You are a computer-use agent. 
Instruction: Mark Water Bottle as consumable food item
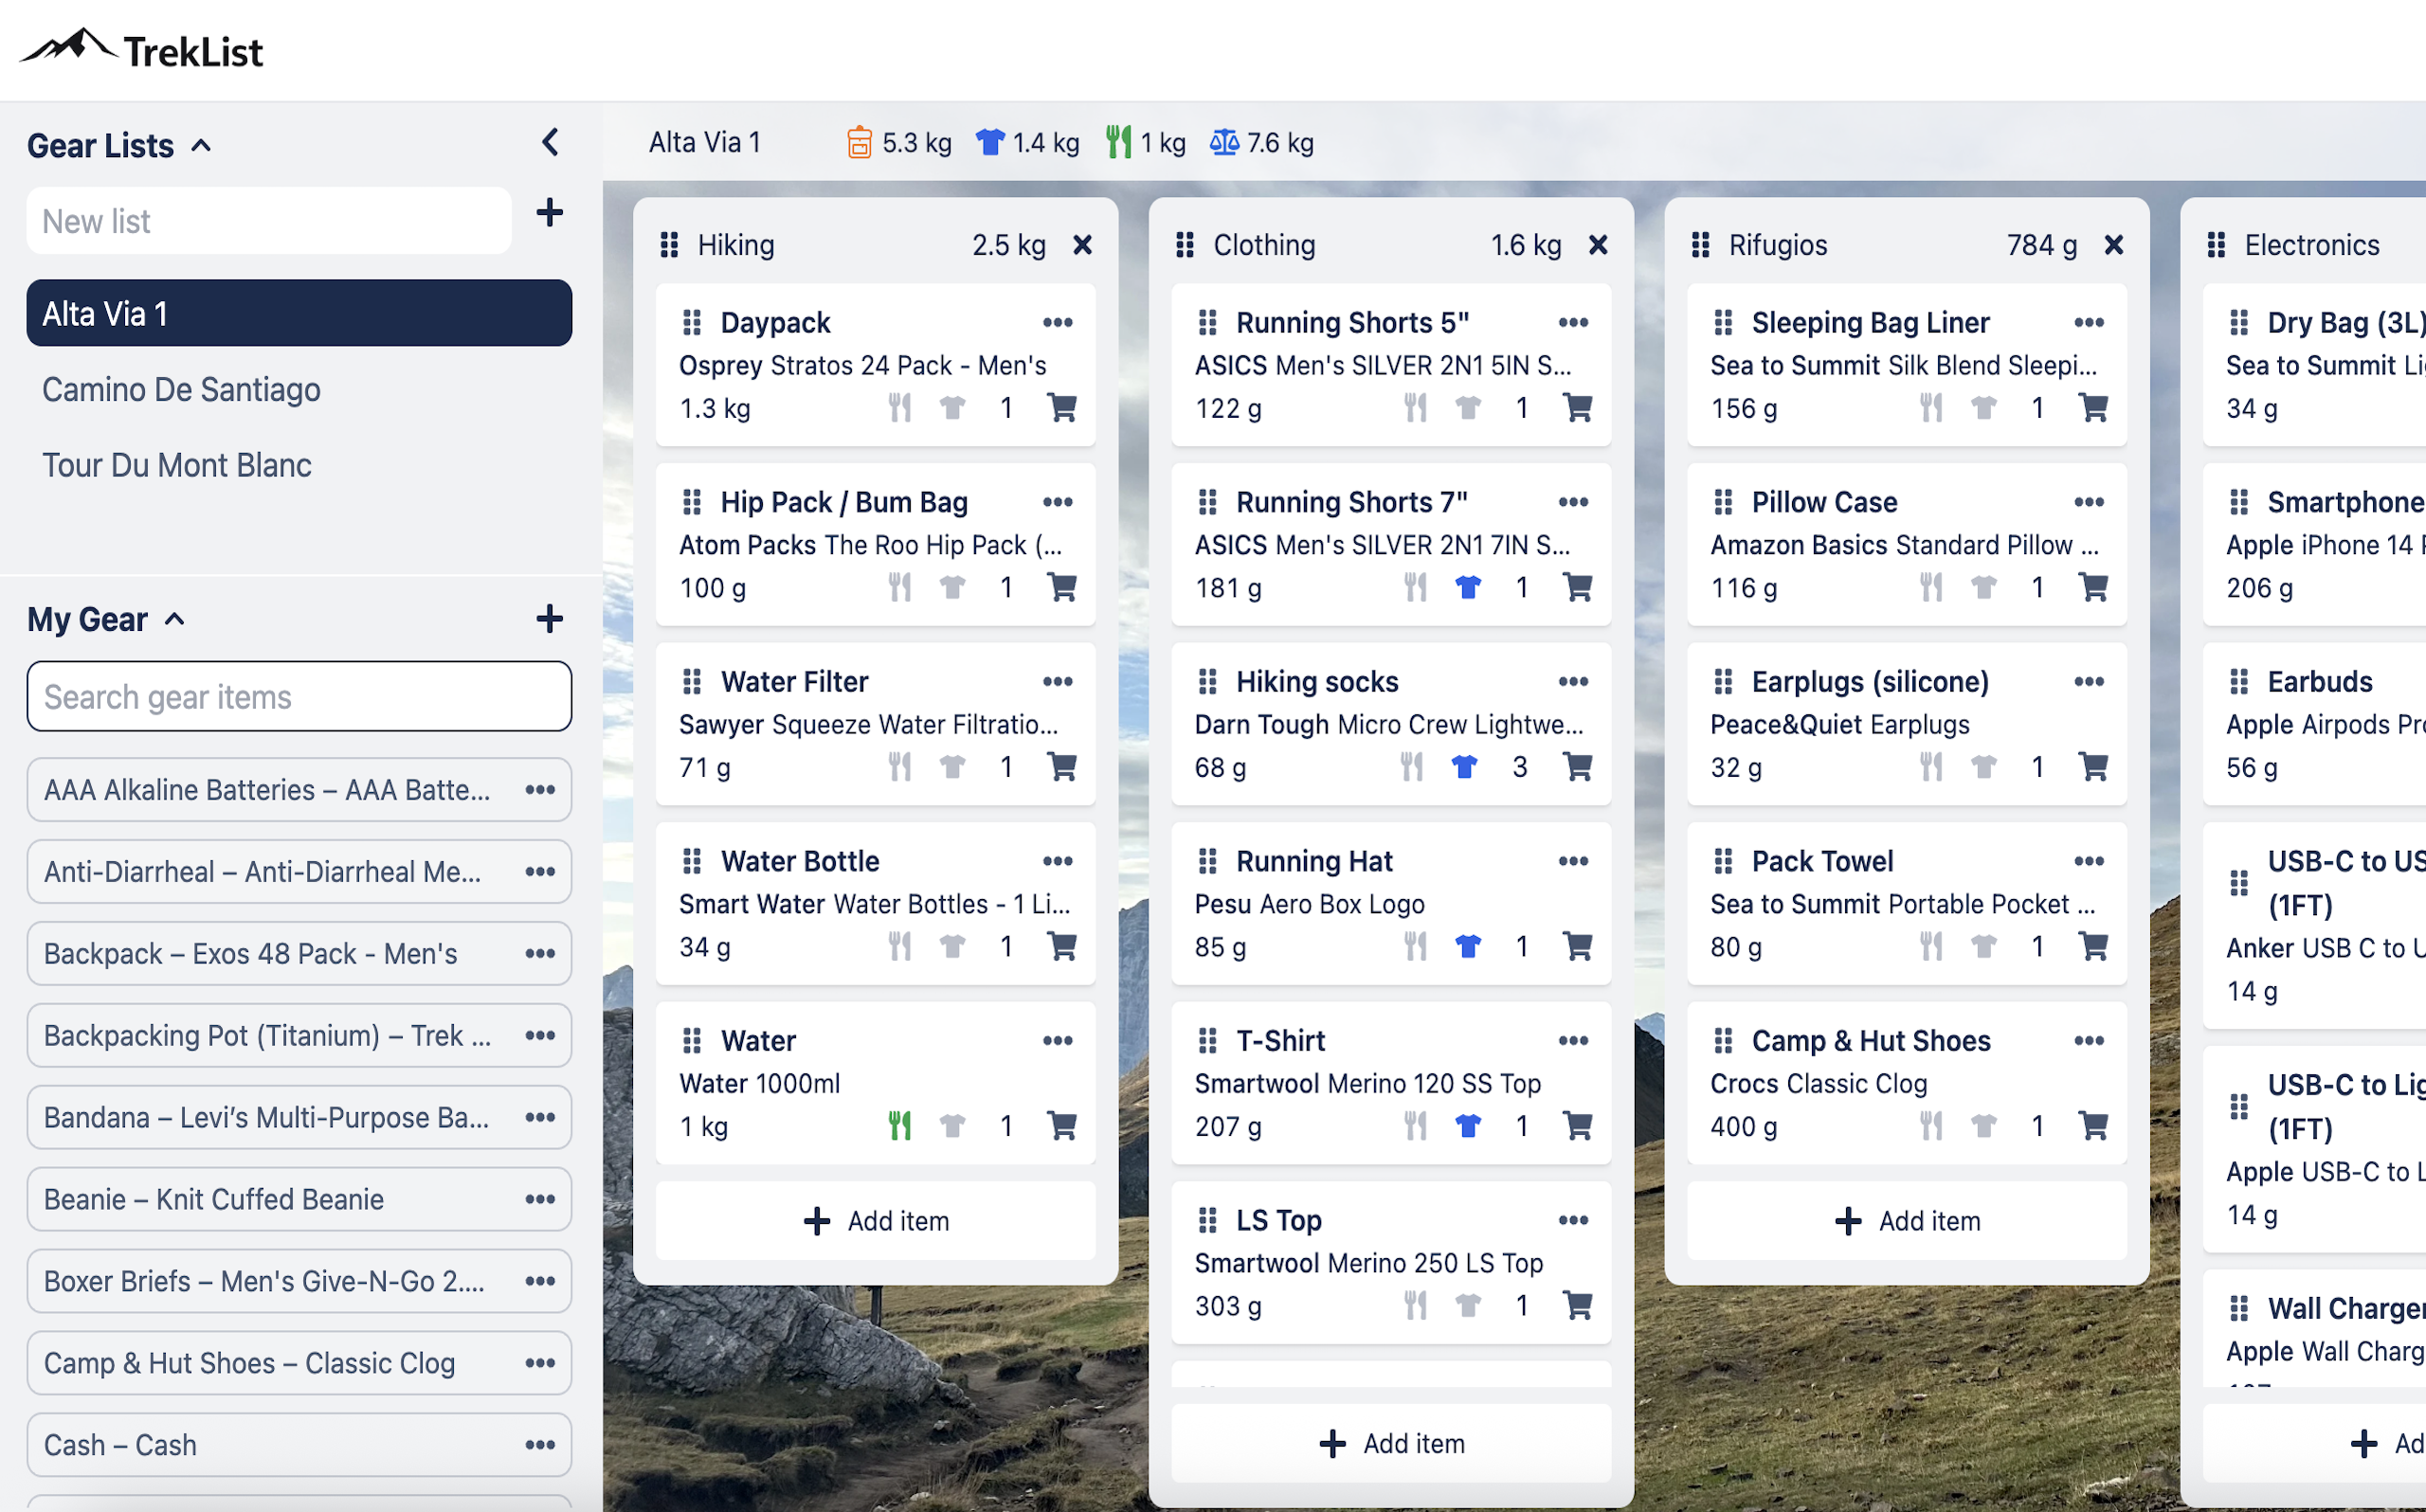tap(899, 946)
